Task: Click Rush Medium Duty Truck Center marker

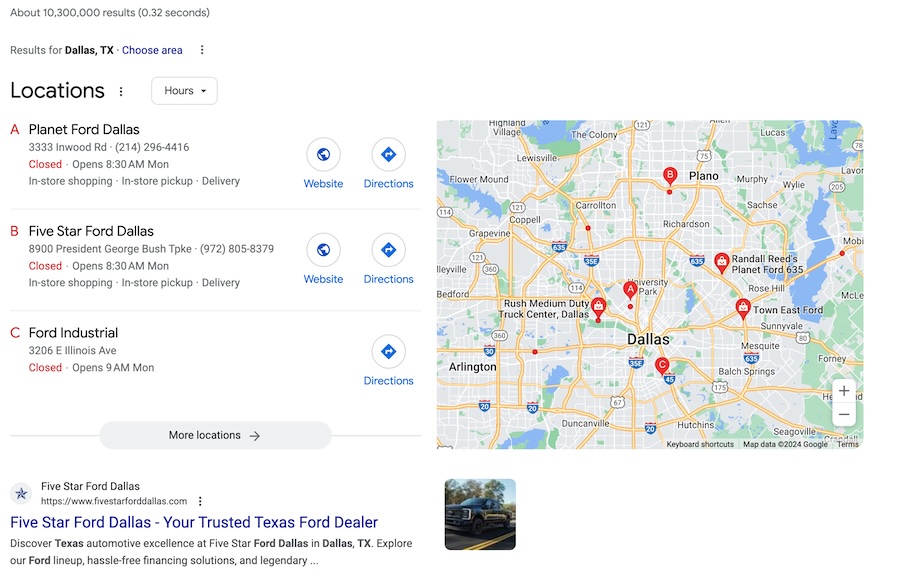Action: [x=598, y=307]
